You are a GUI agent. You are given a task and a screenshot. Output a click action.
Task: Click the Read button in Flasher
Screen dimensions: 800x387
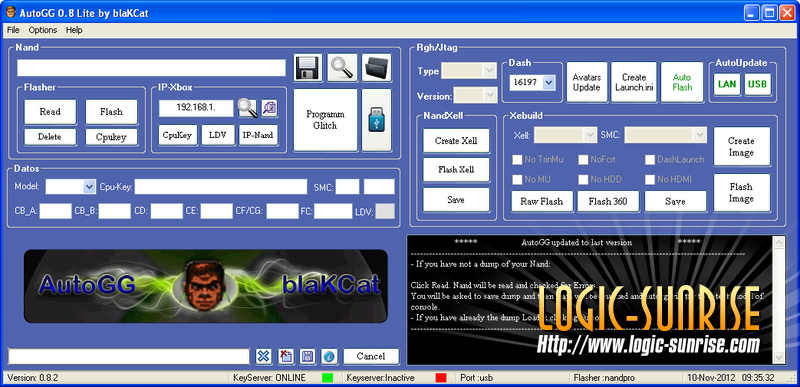(50, 112)
